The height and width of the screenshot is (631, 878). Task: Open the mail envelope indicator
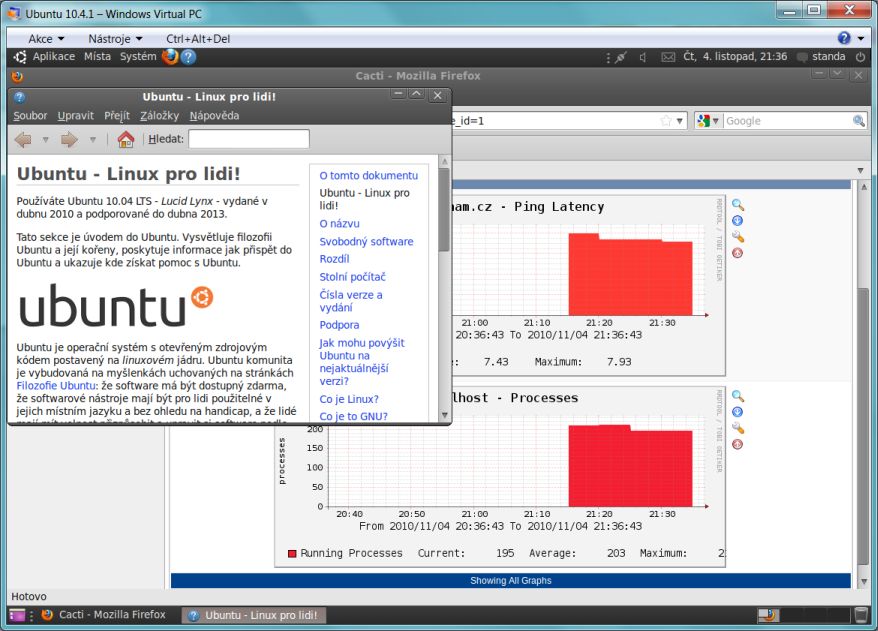click(668, 57)
